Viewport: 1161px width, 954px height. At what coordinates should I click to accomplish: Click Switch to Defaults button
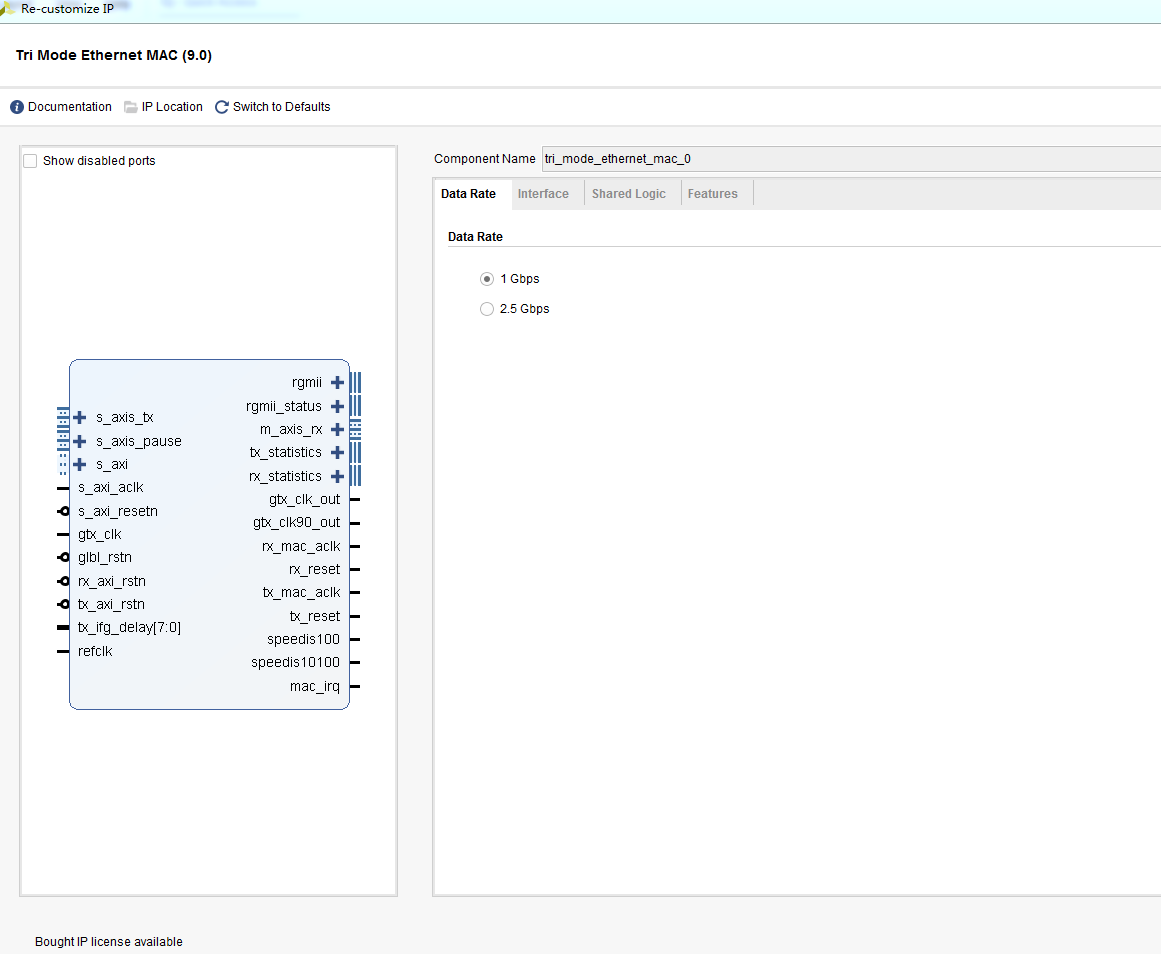pos(281,107)
